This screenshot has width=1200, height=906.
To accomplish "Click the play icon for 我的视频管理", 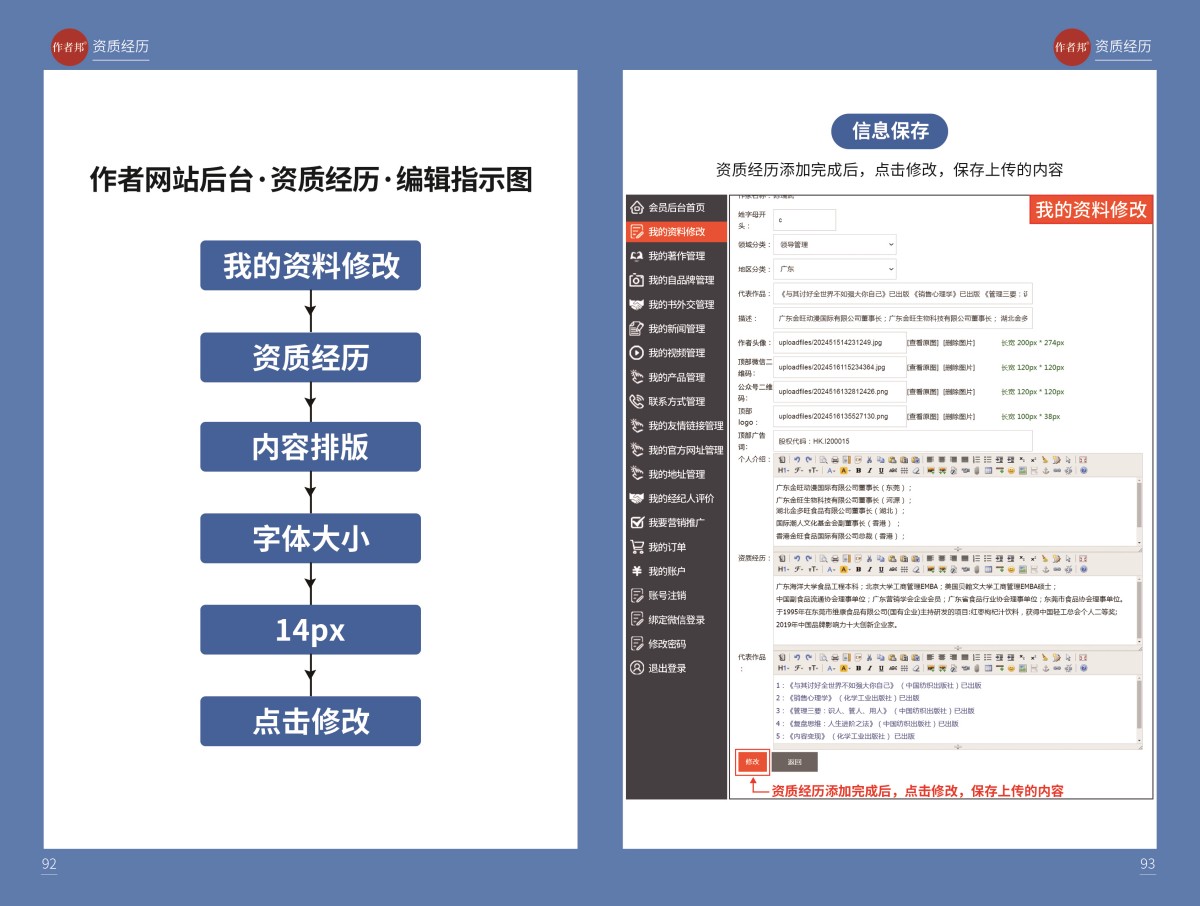I will [636, 353].
